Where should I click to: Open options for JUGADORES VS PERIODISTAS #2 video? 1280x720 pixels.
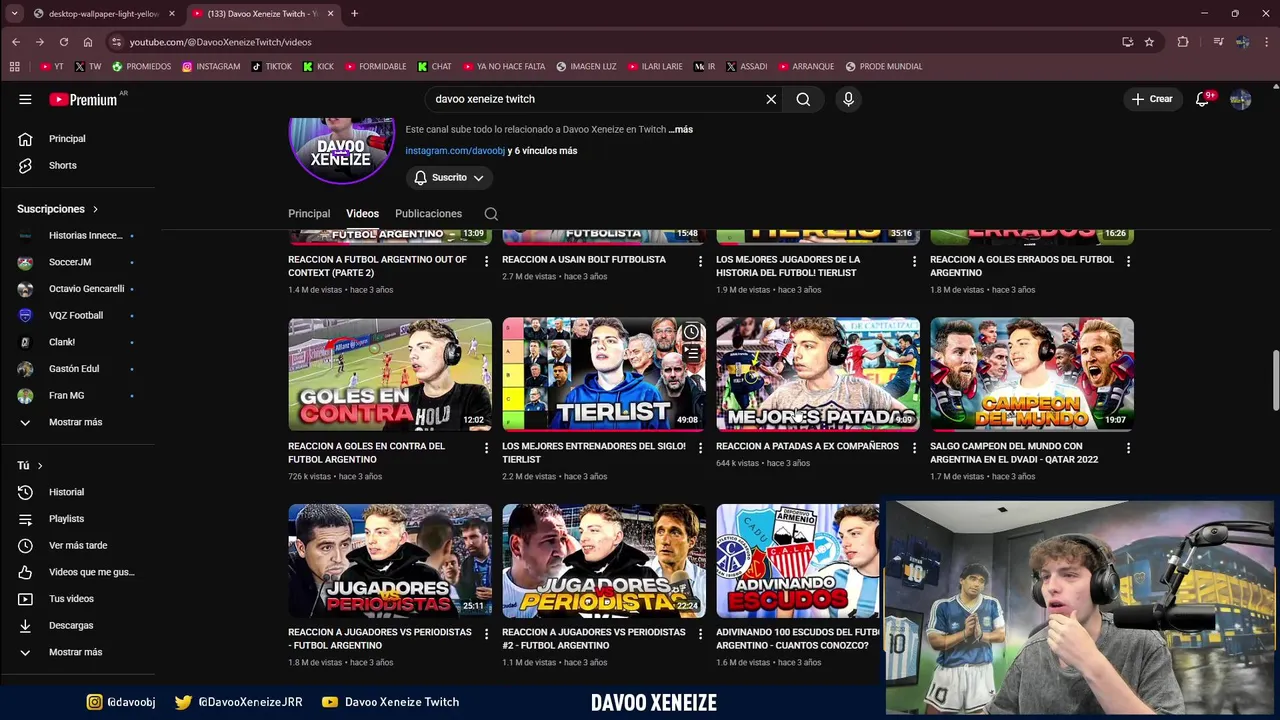pos(700,634)
